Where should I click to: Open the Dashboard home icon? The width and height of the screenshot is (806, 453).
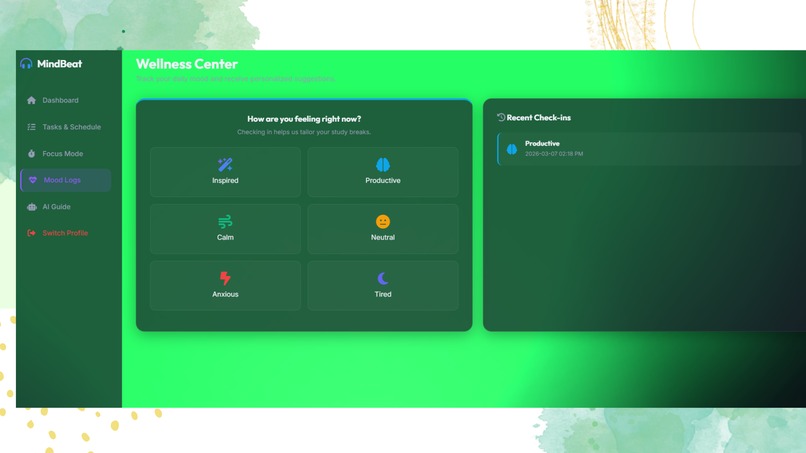(31, 100)
